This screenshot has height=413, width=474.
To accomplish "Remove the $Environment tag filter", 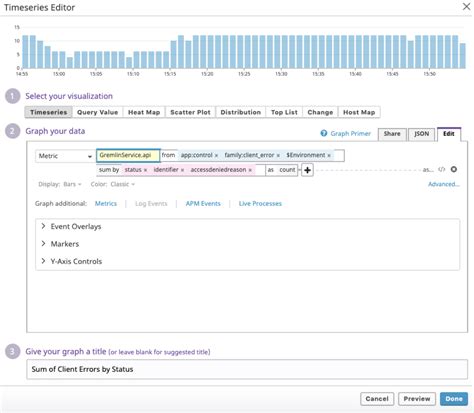I will [329, 156].
